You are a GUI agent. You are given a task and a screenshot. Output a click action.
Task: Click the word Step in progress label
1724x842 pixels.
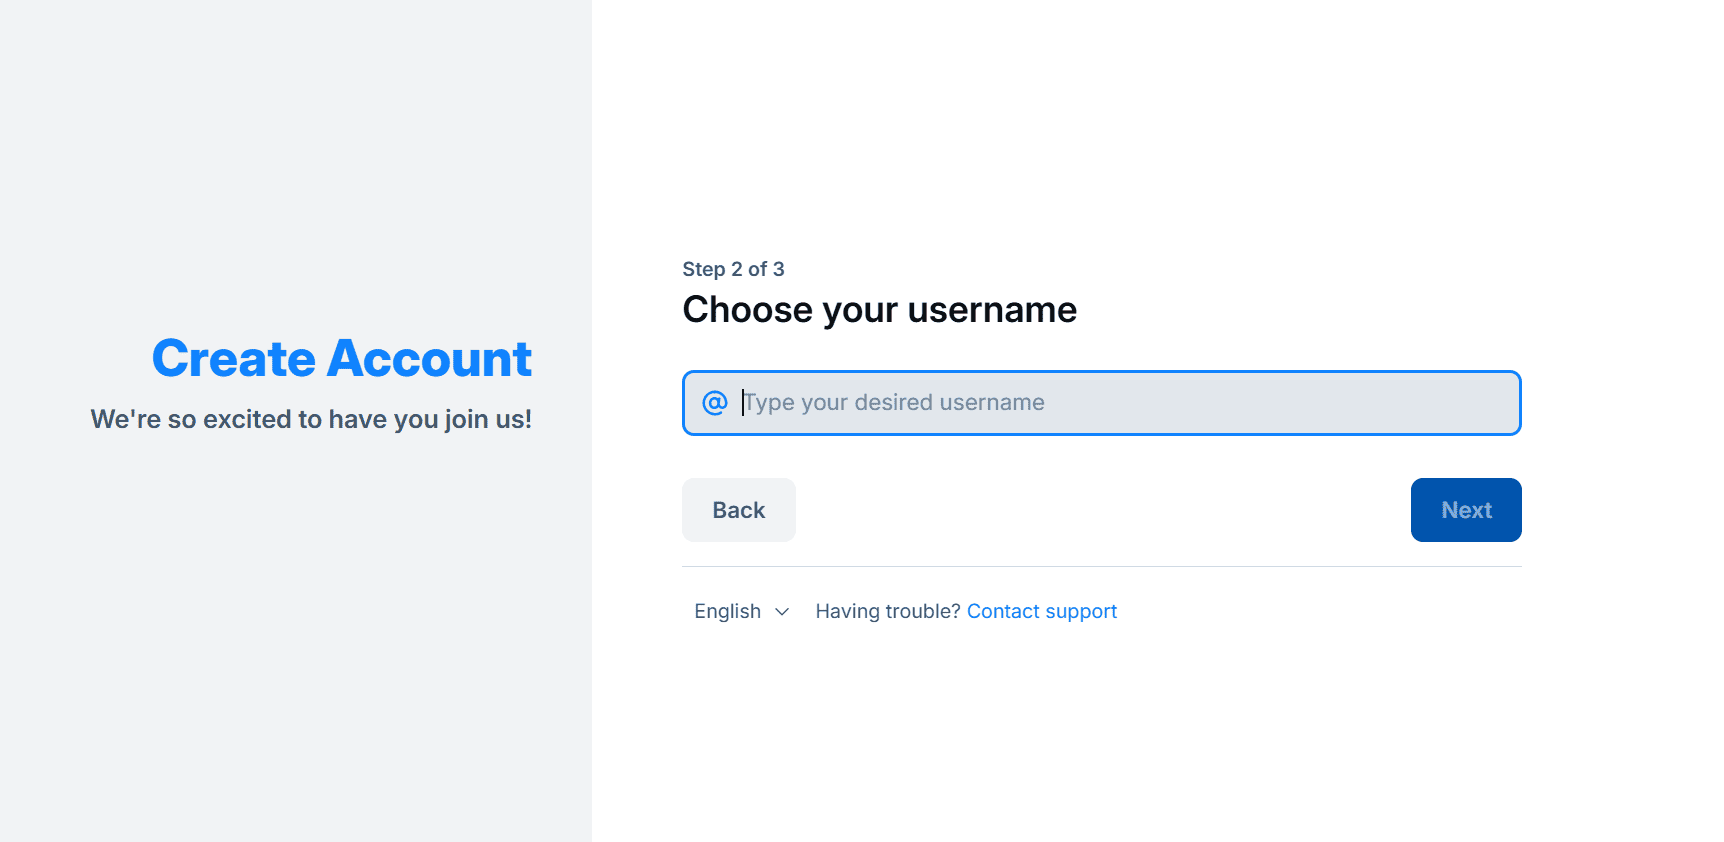tap(704, 270)
